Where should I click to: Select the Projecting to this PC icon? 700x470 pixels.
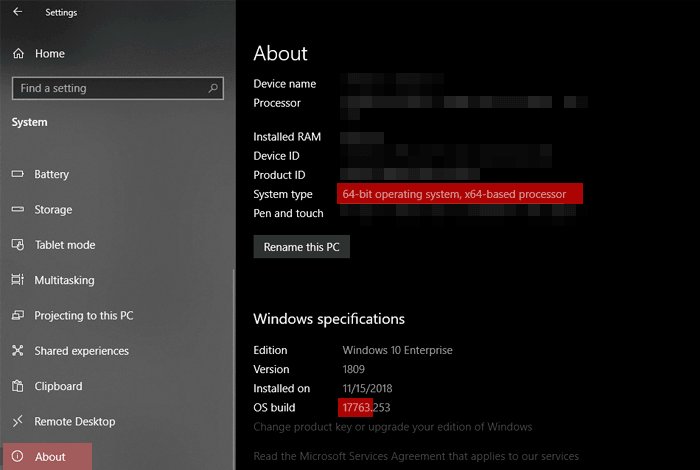[18, 315]
